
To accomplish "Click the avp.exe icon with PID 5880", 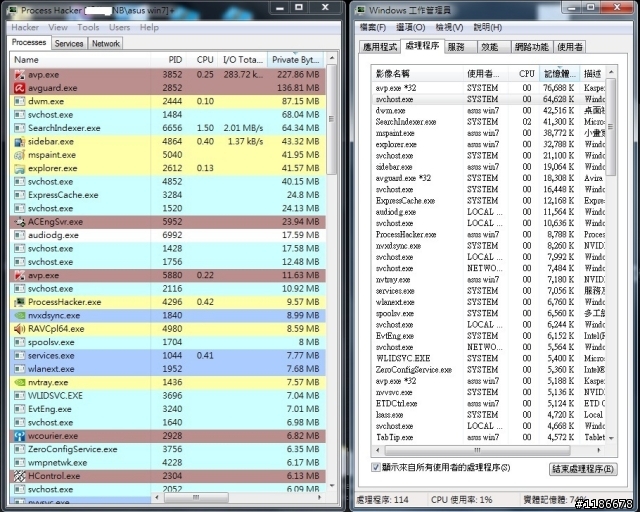I will coord(19,275).
